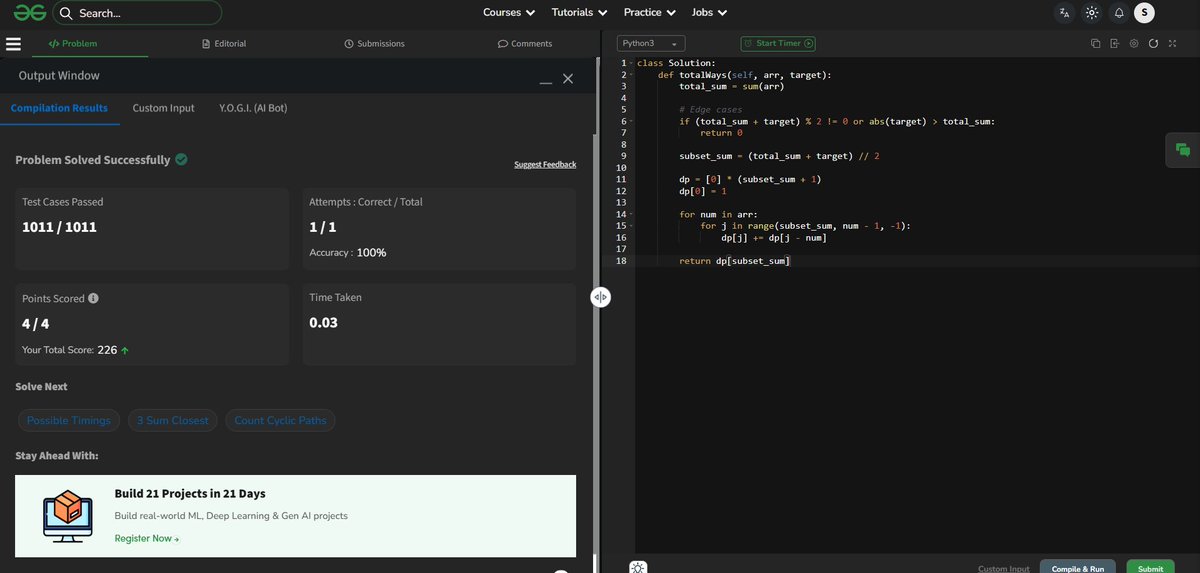Image resolution: width=1200 pixels, height=573 pixels.
Task: Click the language translate icon
Action: click(x=1064, y=13)
